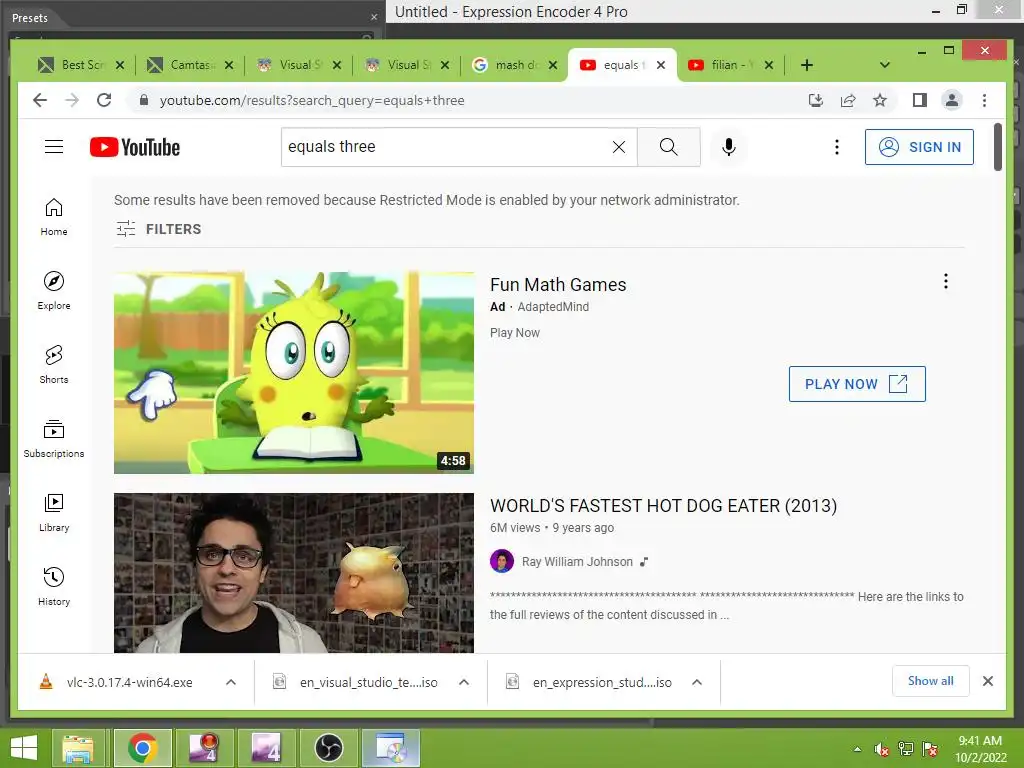Open the tab search dropdown arrow
This screenshot has width=1024, height=768.
(x=885, y=65)
